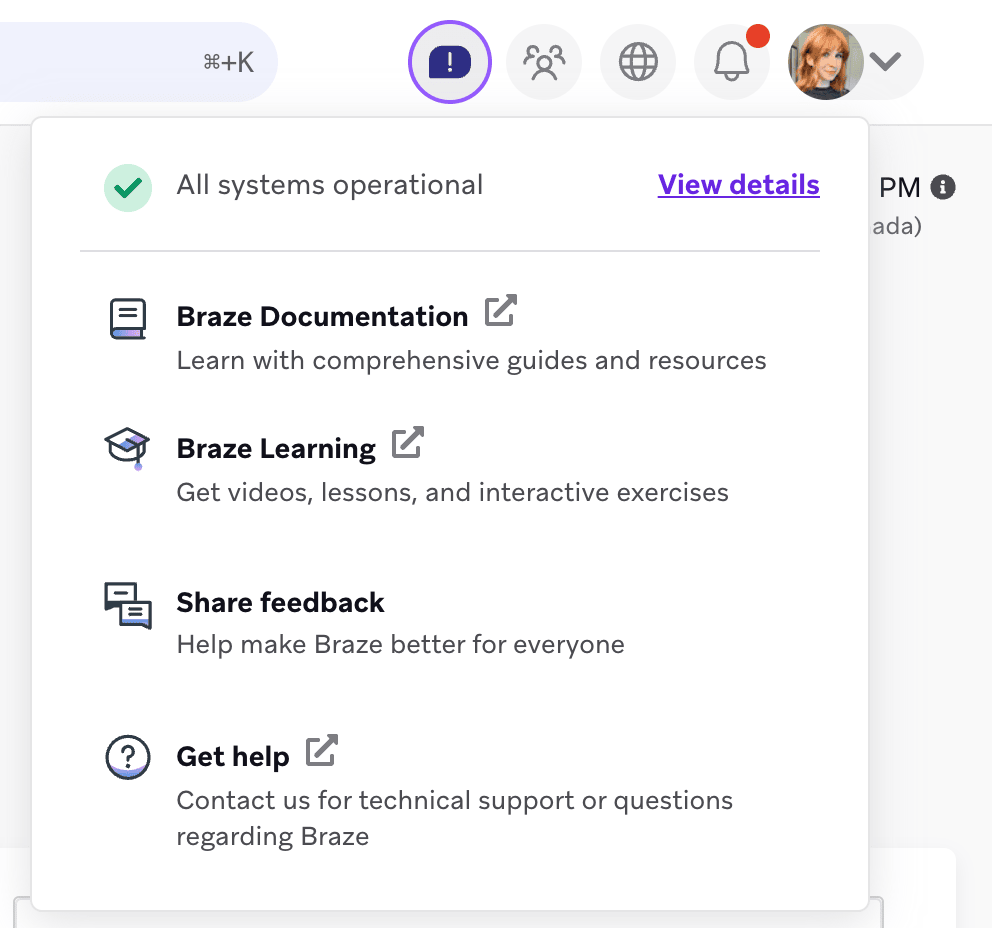The height and width of the screenshot is (928, 992).
Task: Open the community people icon
Action: pyautogui.click(x=544, y=63)
